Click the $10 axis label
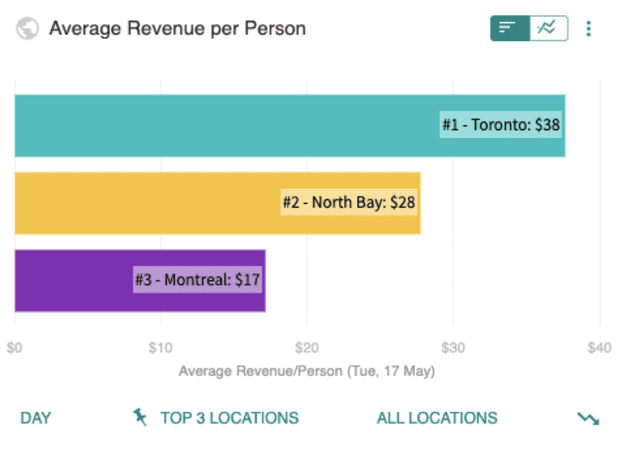 click(160, 348)
